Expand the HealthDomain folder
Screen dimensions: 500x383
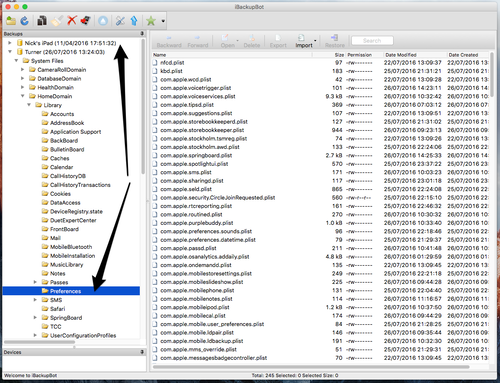click(x=23, y=87)
